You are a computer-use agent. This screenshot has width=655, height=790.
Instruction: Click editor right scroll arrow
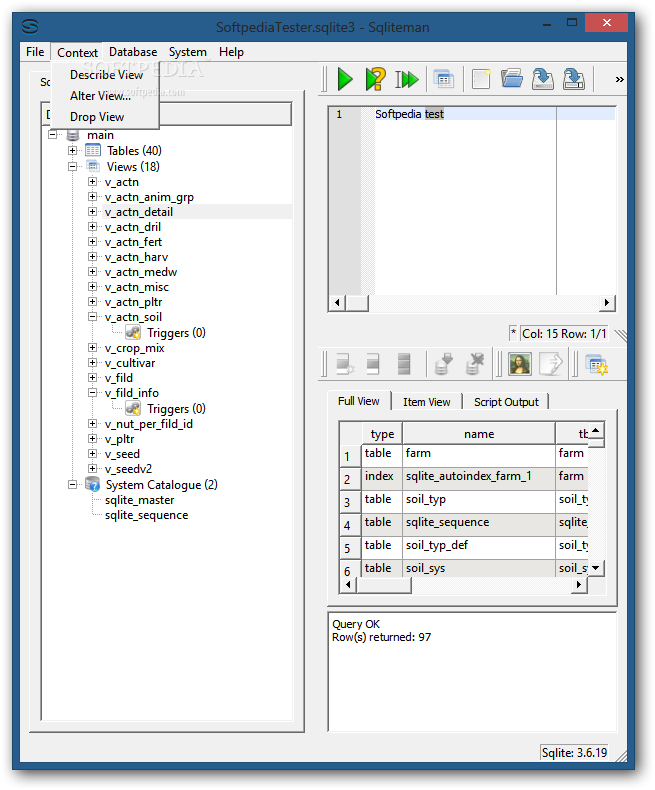pos(607,303)
